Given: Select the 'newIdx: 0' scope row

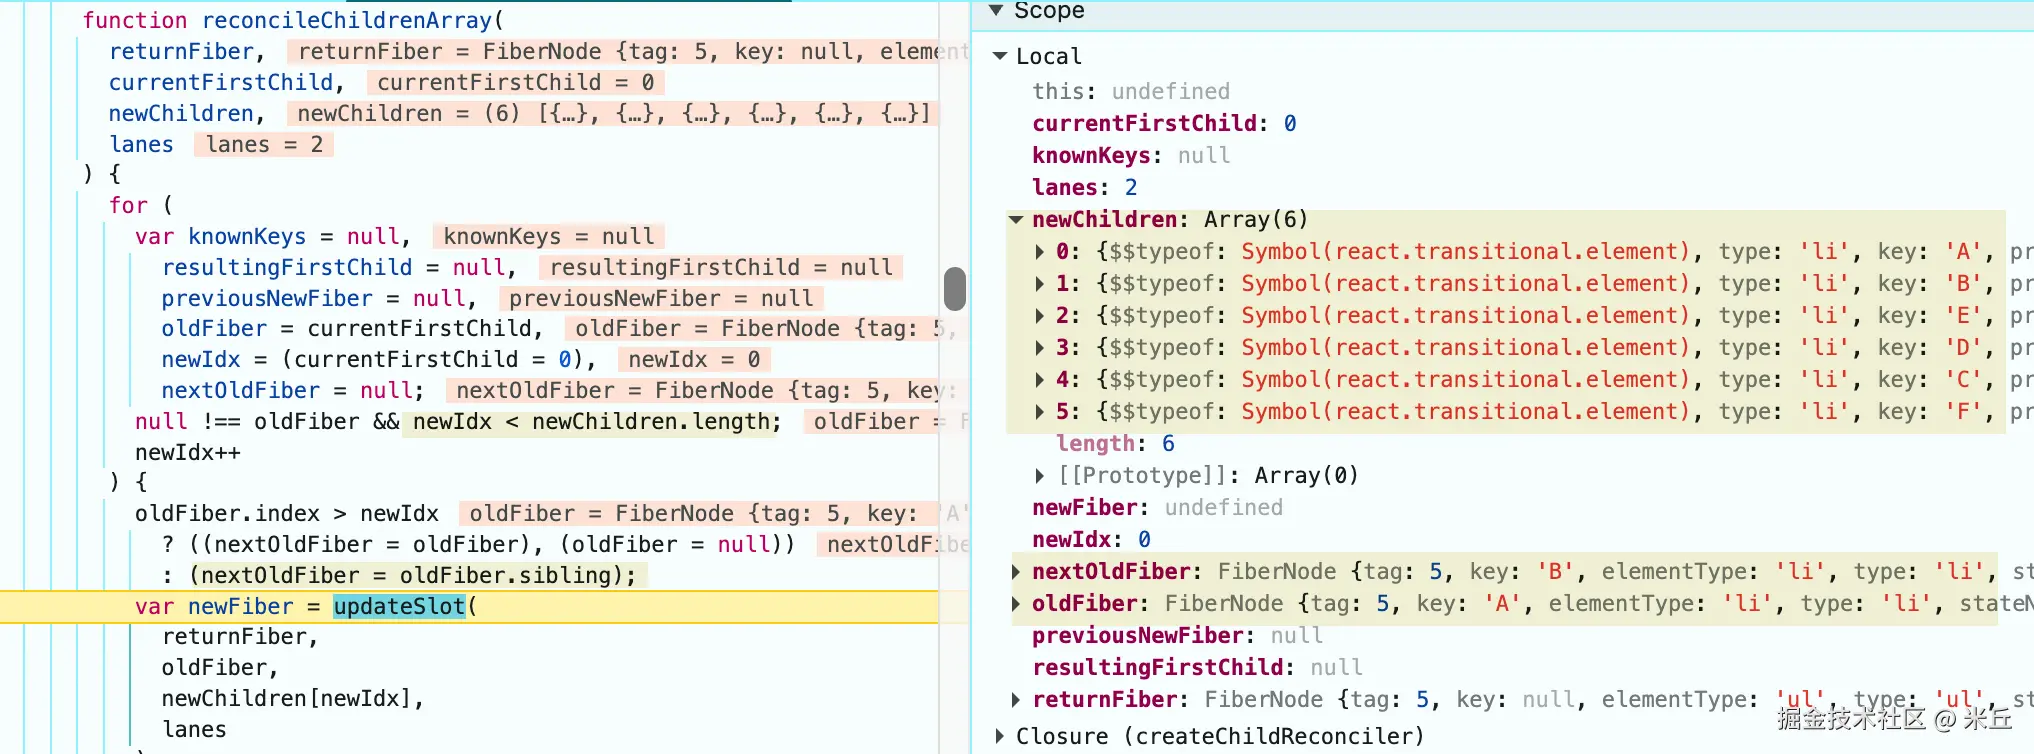Looking at the screenshot, I should pyautogui.click(x=1091, y=539).
